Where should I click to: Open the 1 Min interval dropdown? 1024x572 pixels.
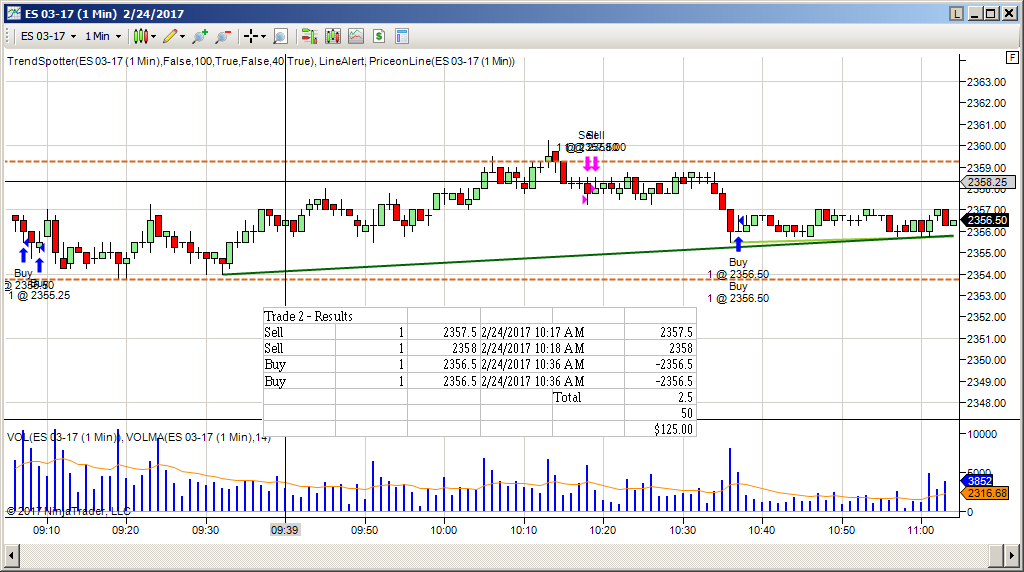click(x=103, y=37)
